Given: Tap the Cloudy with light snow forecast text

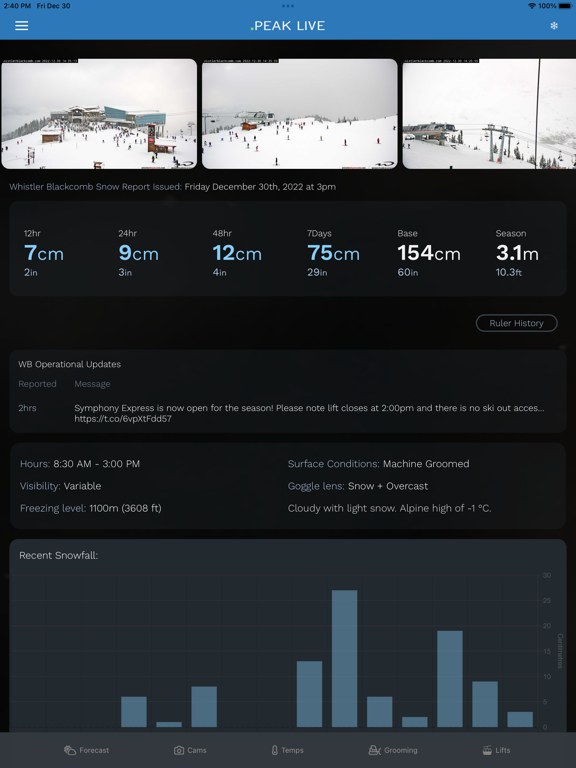Looking at the screenshot, I should tap(389, 508).
